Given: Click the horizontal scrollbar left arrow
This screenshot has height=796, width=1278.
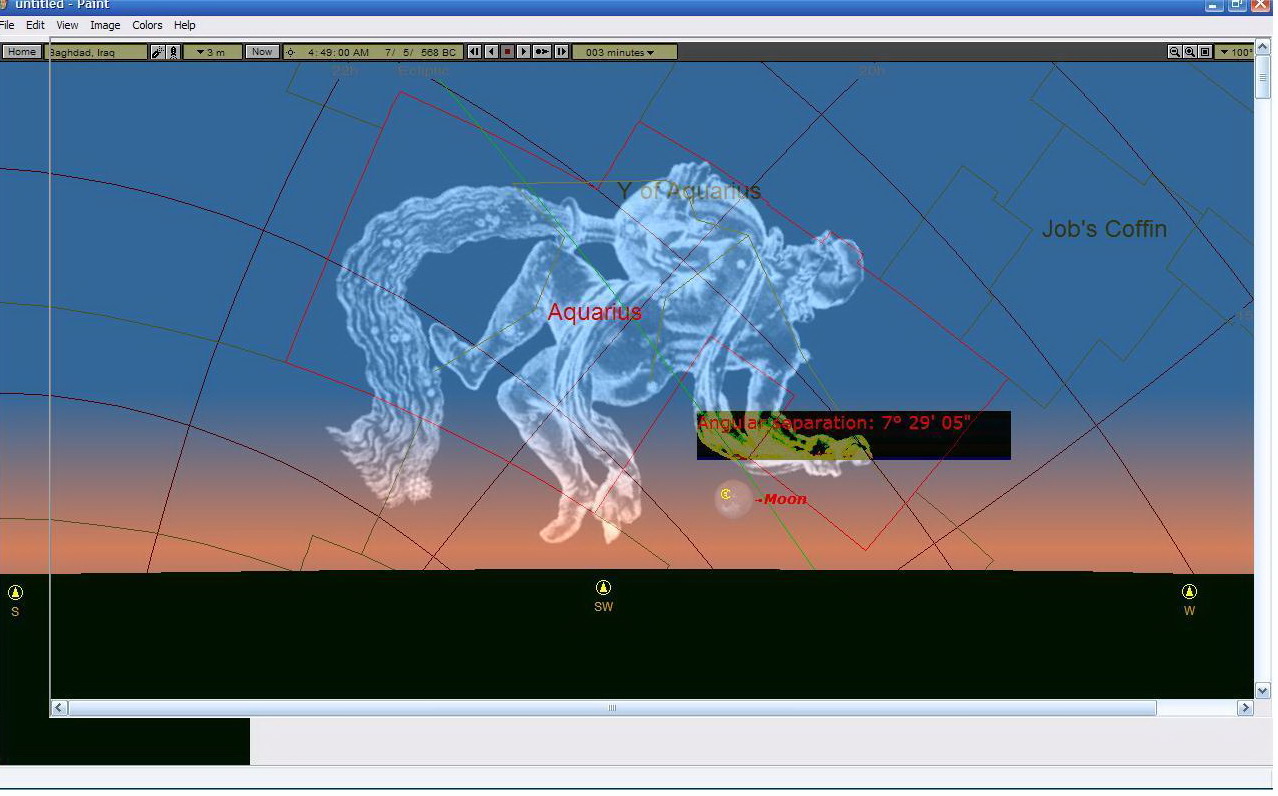Looking at the screenshot, I should [59, 708].
